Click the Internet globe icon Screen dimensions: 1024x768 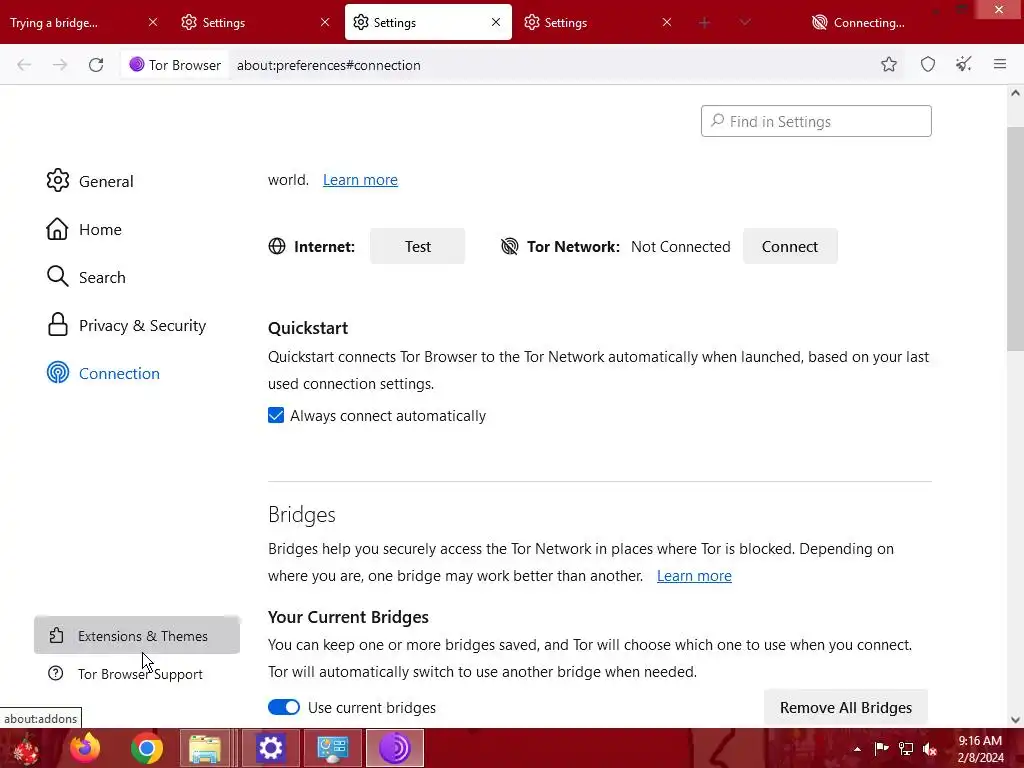pos(277,246)
